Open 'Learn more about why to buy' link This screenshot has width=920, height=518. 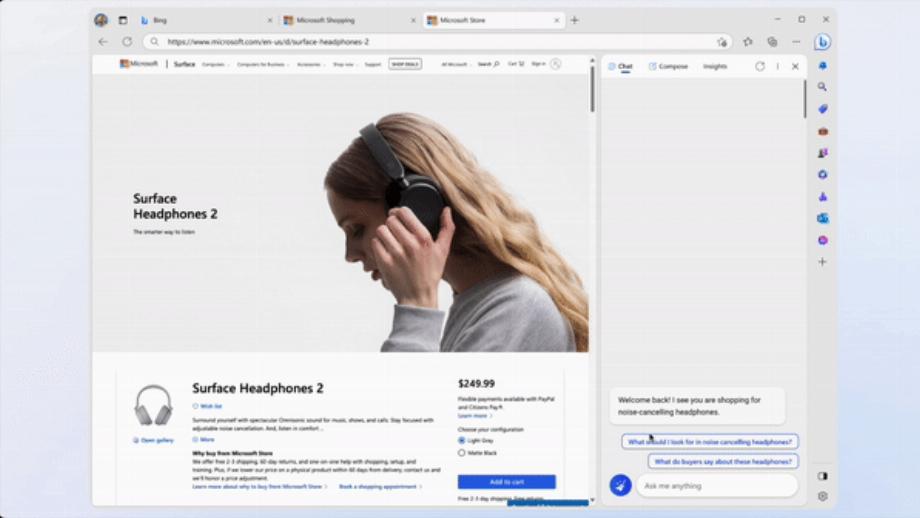pyautogui.click(x=259, y=486)
